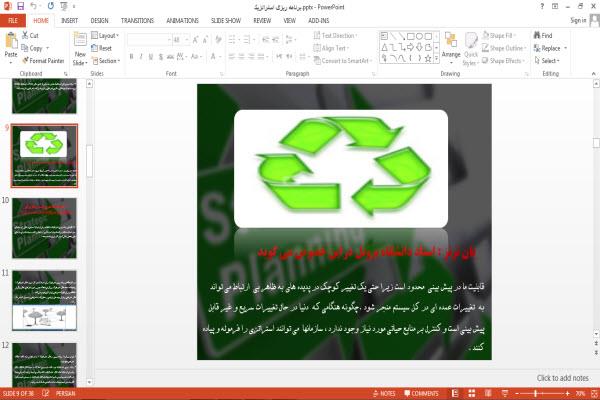Image resolution: width=600 pixels, height=400 pixels.
Task: Click PERSIAN language in status bar
Action: click(65, 393)
